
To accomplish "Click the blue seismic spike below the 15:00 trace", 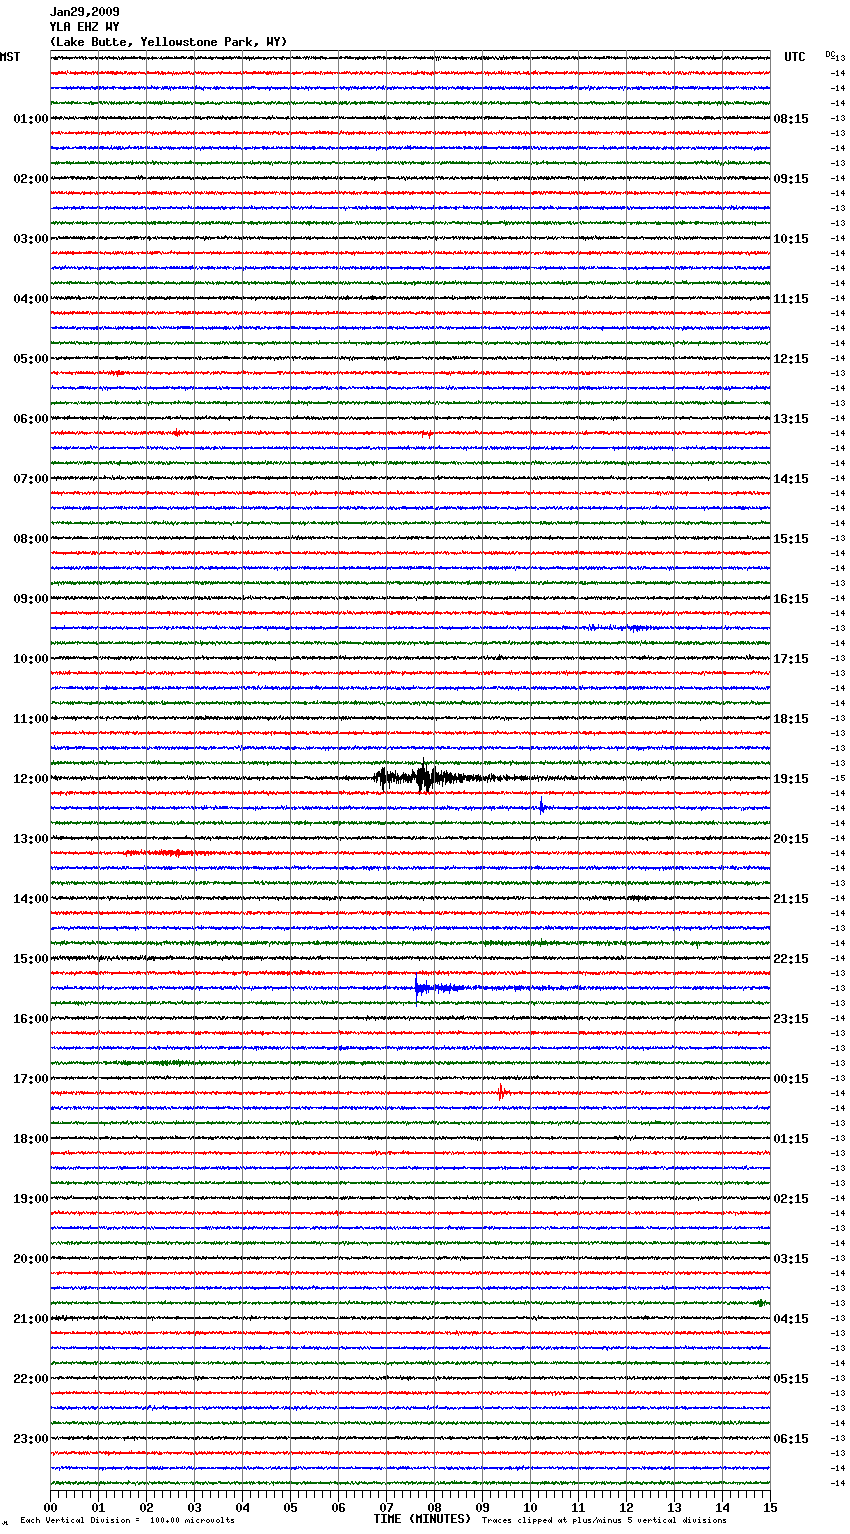I will point(420,988).
